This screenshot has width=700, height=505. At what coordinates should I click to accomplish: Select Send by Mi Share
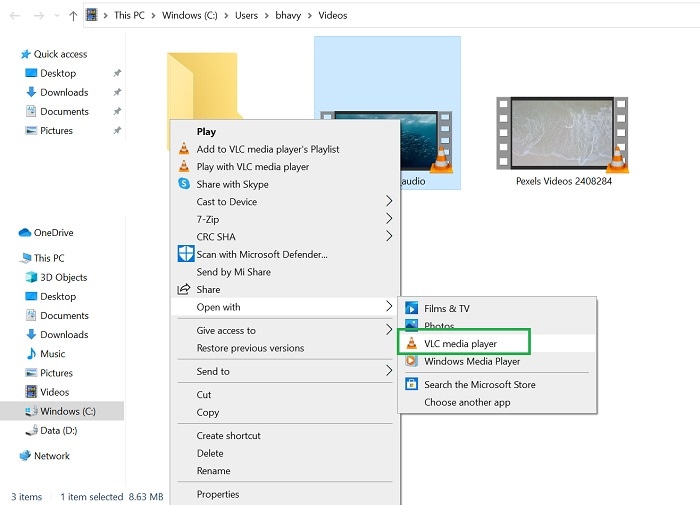coord(285,271)
